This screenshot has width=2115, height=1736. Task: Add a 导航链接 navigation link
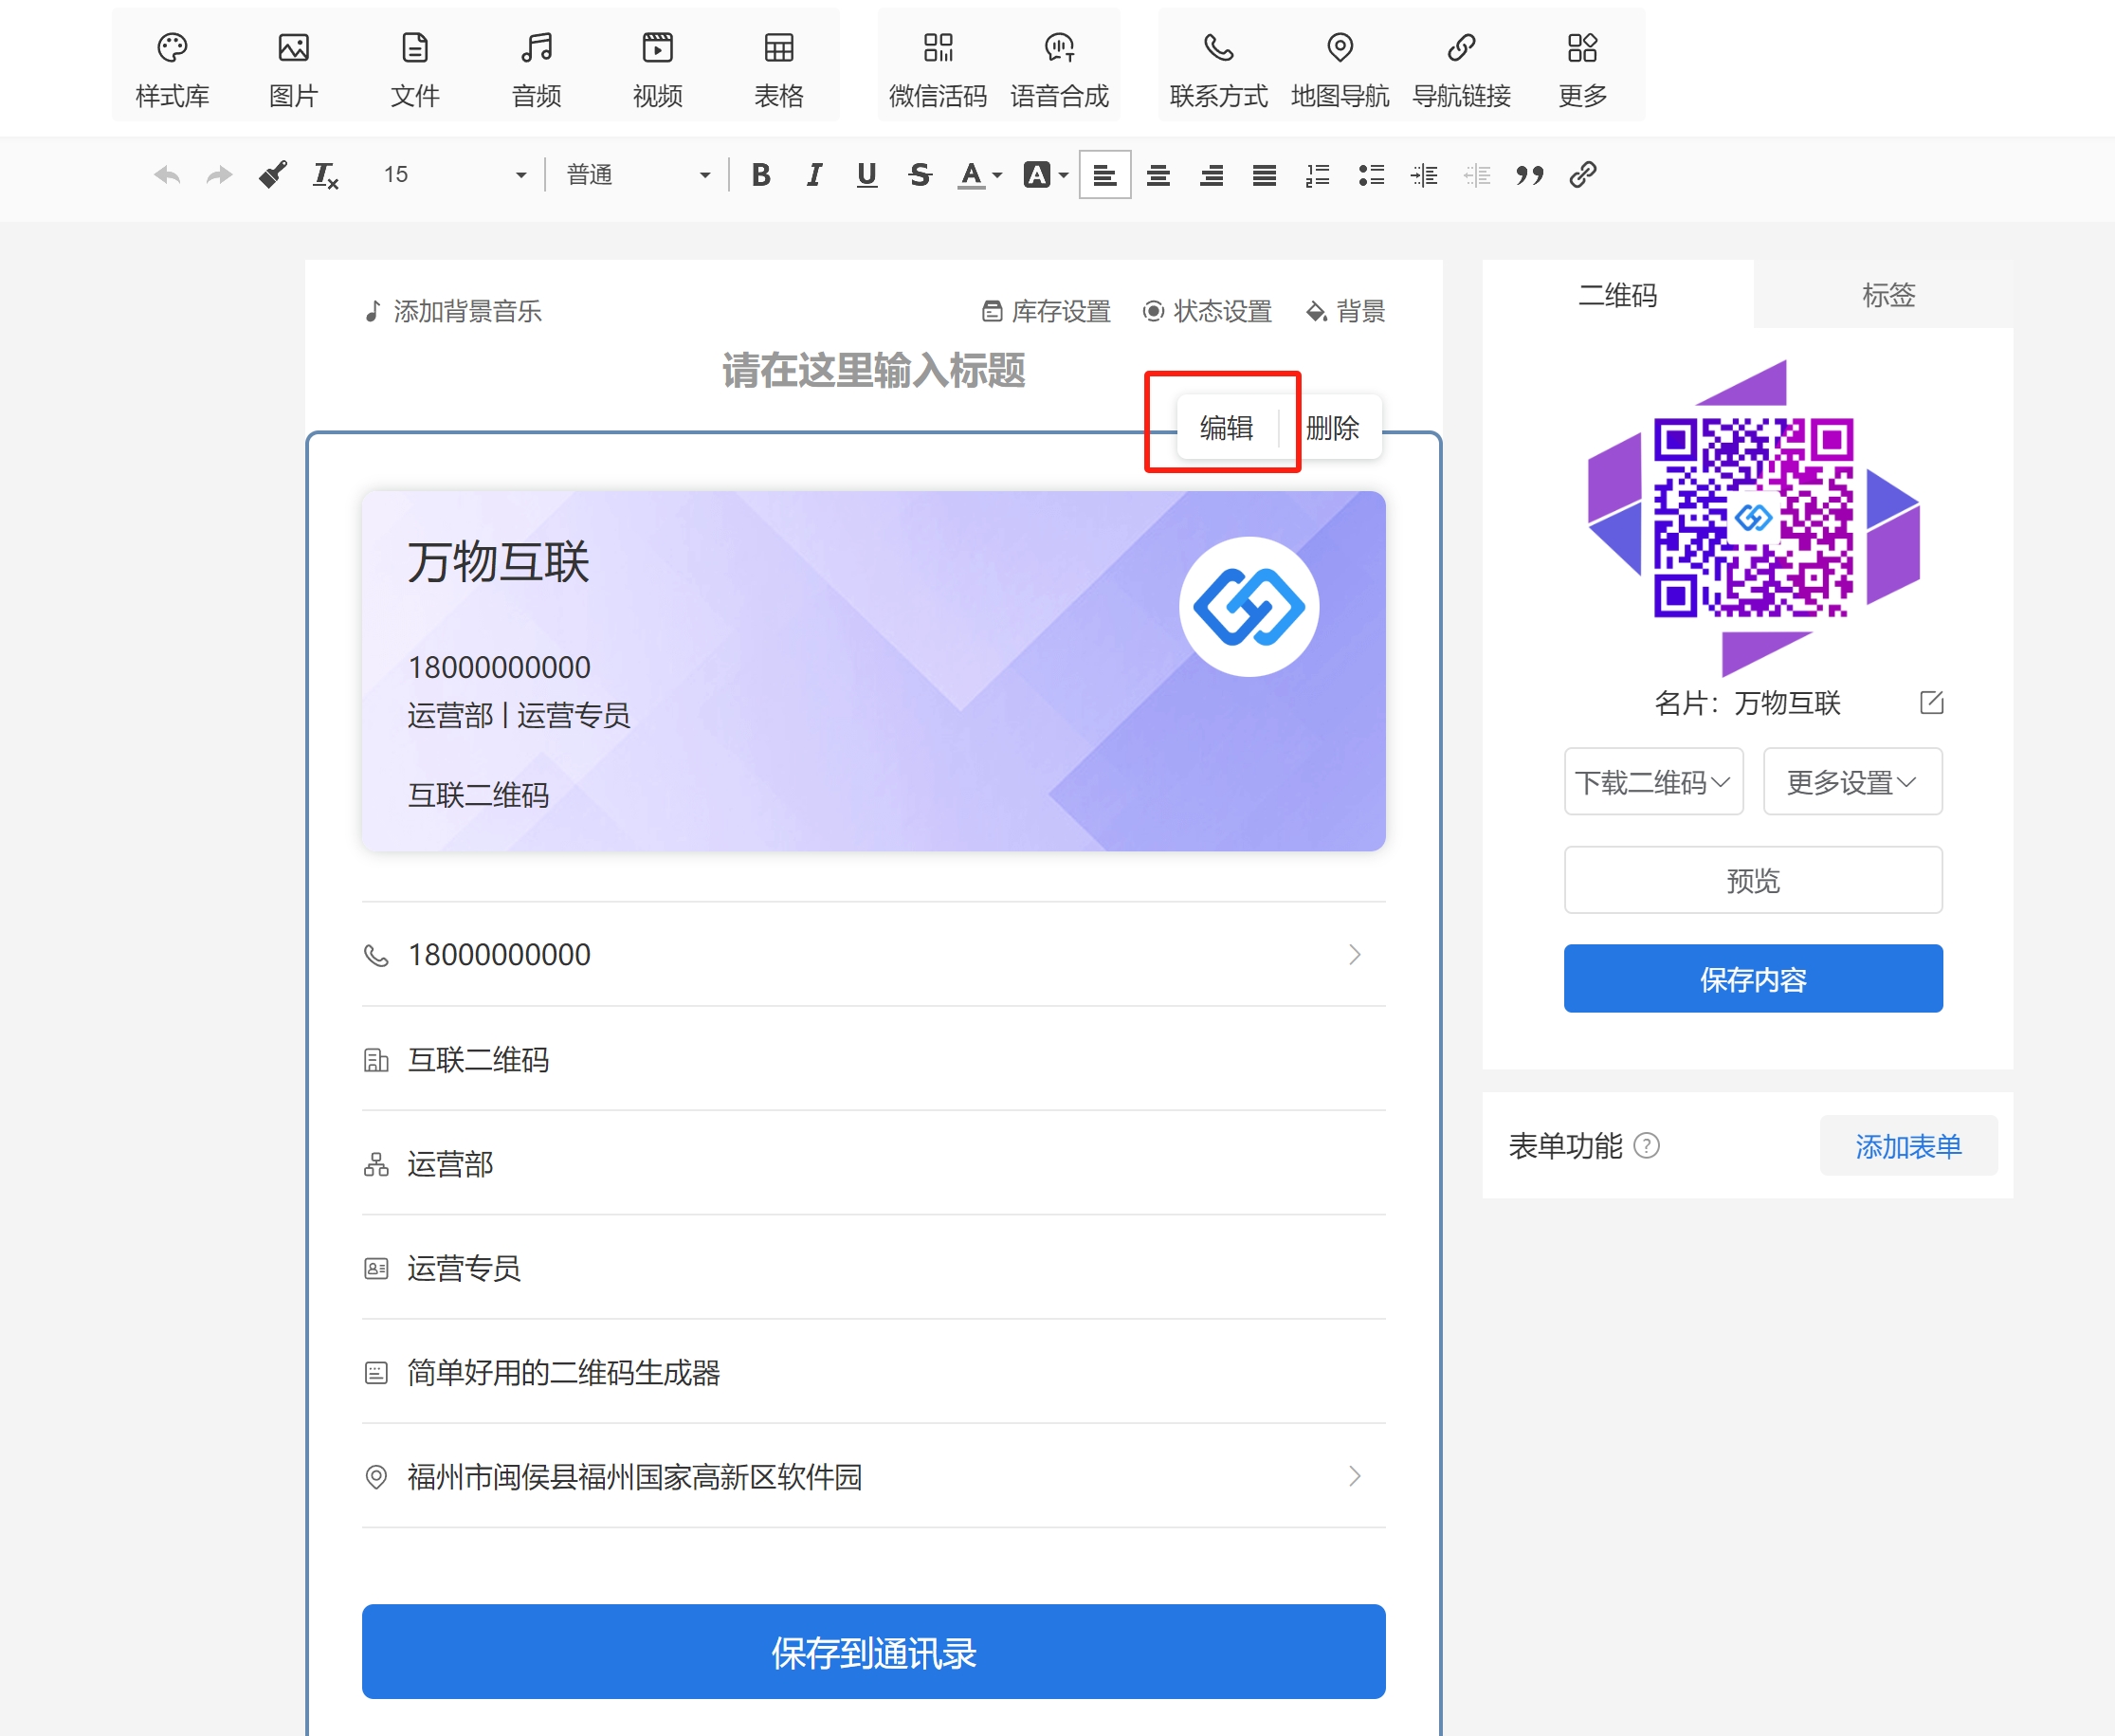1461,68
